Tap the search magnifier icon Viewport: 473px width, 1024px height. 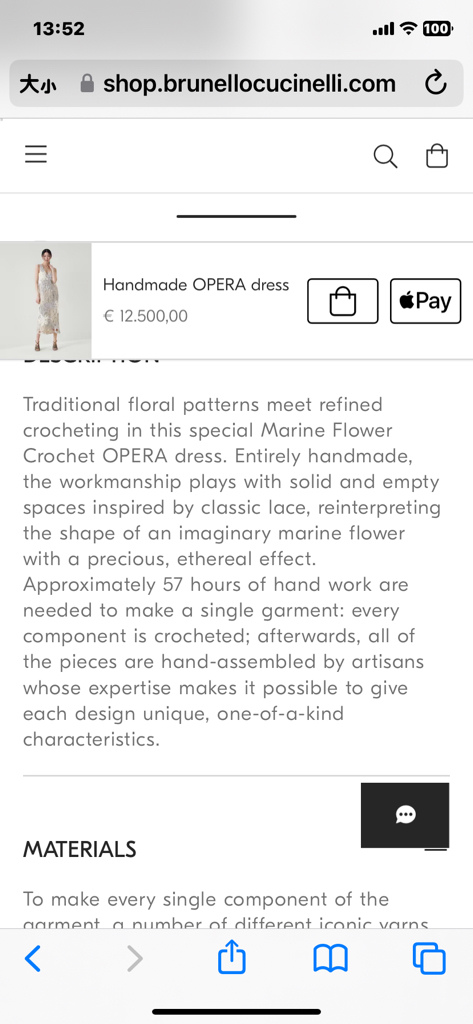(385, 157)
